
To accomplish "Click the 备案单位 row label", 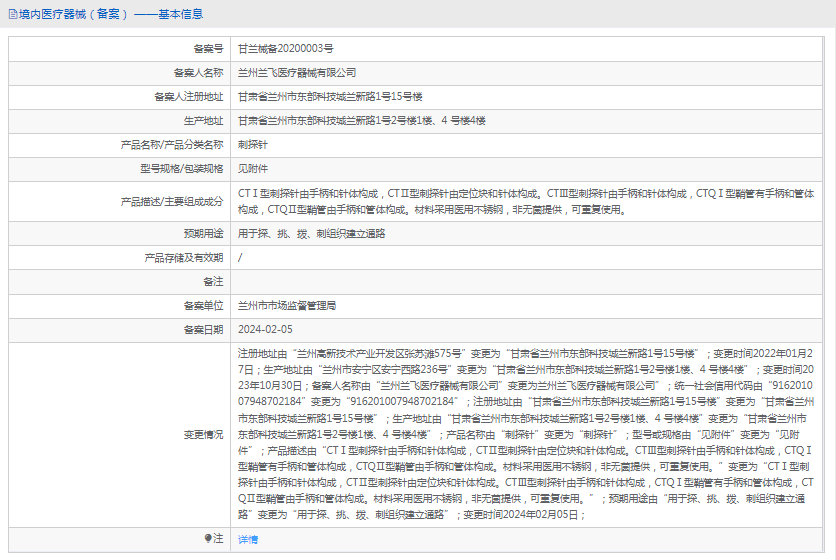I will 204,306.
